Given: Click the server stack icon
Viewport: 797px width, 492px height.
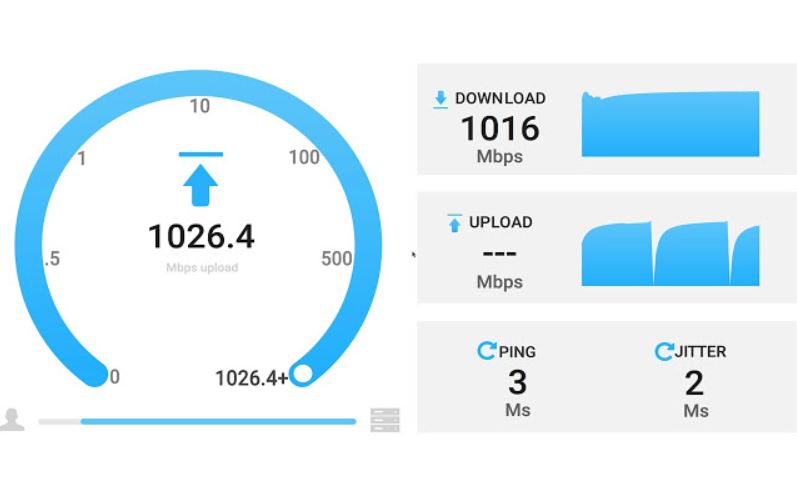Looking at the screenshot, I should pyautogui.click(x=385, y=420).
